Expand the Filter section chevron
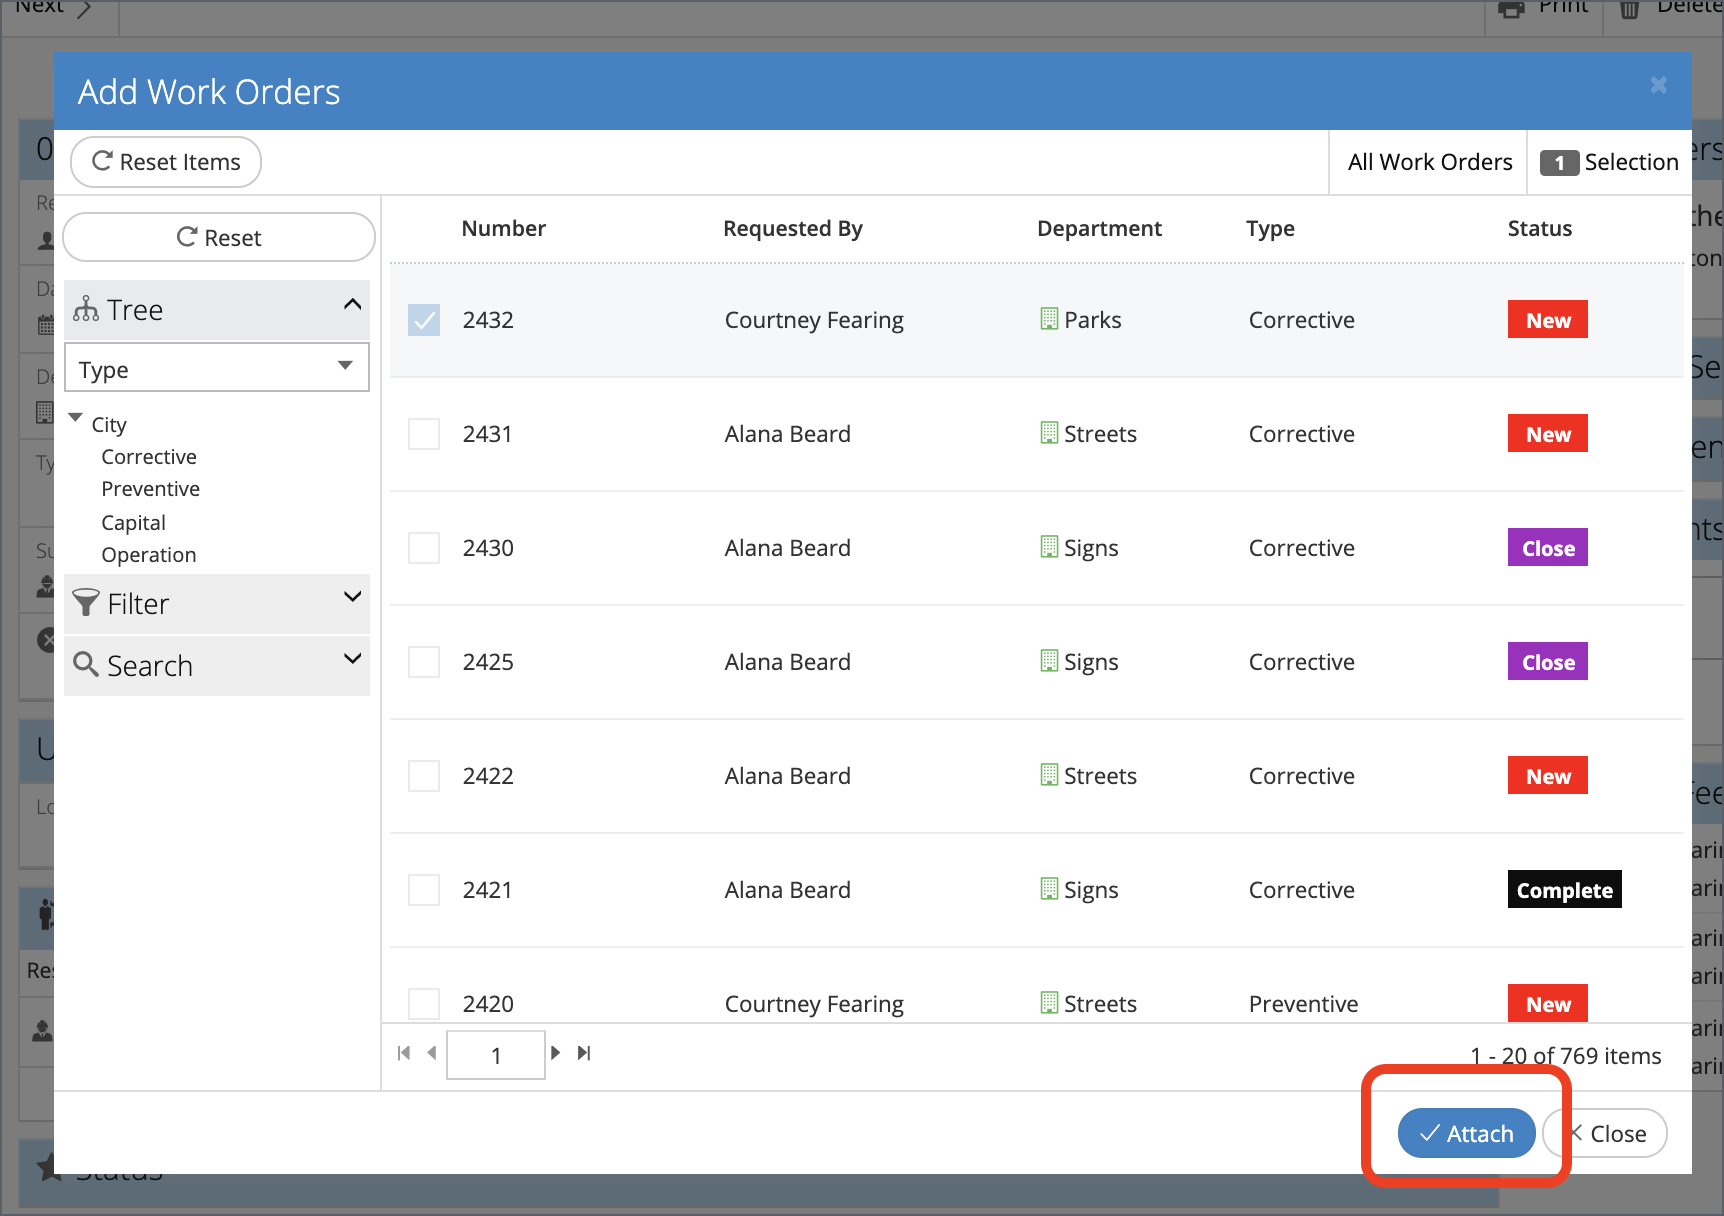 coord(352,597)
